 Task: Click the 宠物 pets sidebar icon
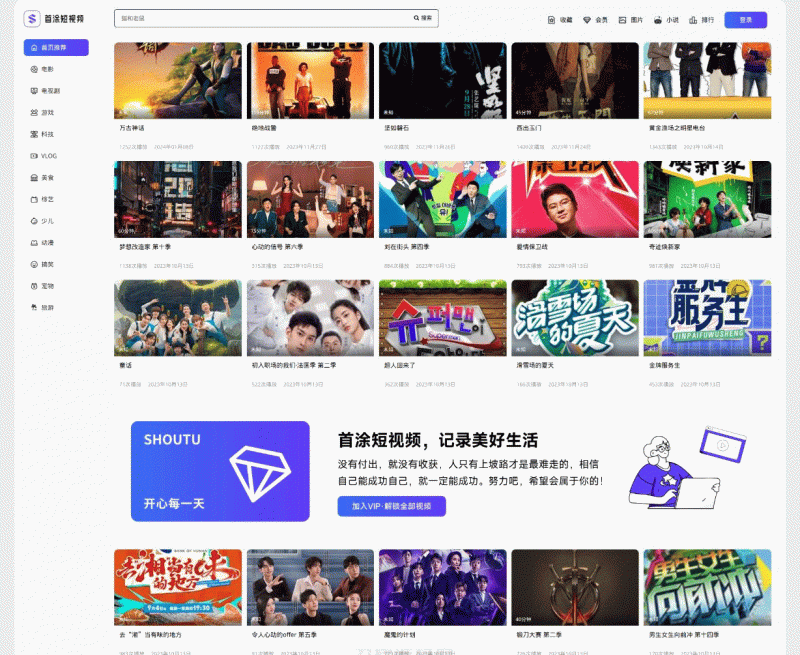click(x=34, y=285)
